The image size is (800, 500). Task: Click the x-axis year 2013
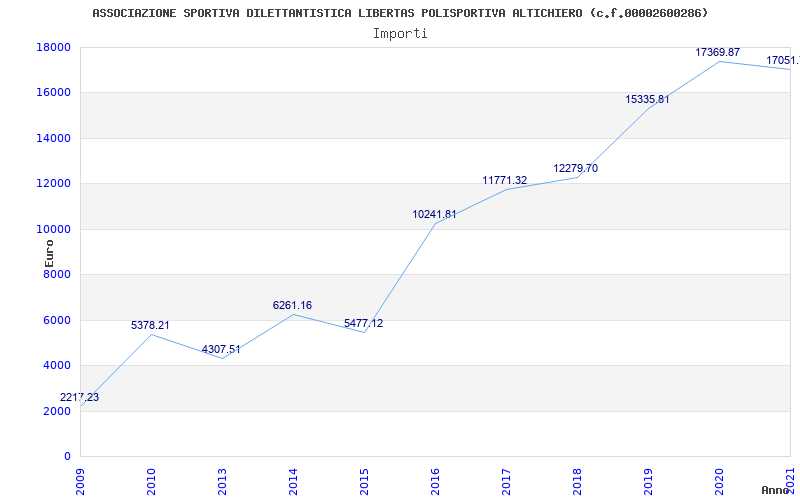coord(222,480)
